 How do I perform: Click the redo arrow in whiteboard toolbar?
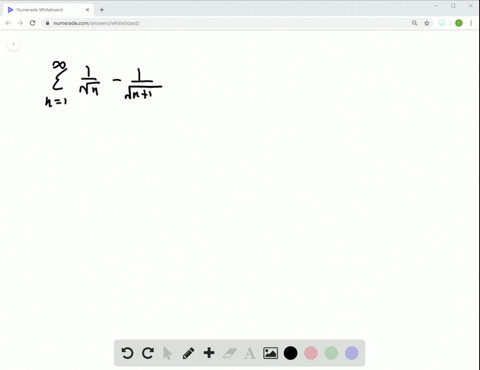(x=148, y=353)
